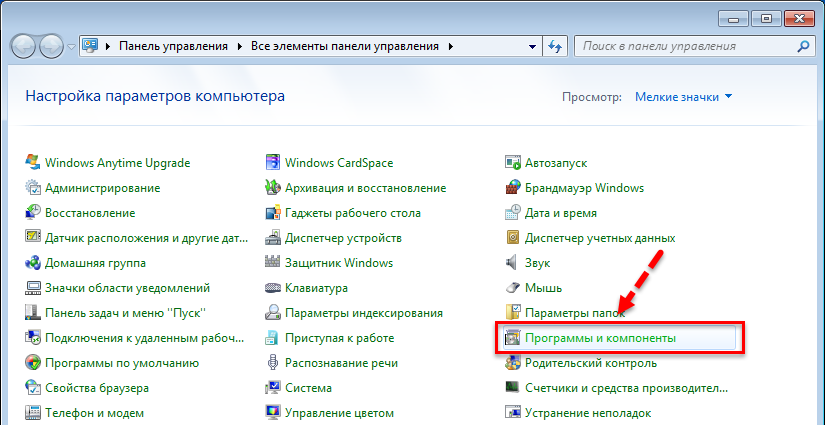The image size is (825, 425).
Task: Open Защитник Windows icon
Action: tap(273, 263)
